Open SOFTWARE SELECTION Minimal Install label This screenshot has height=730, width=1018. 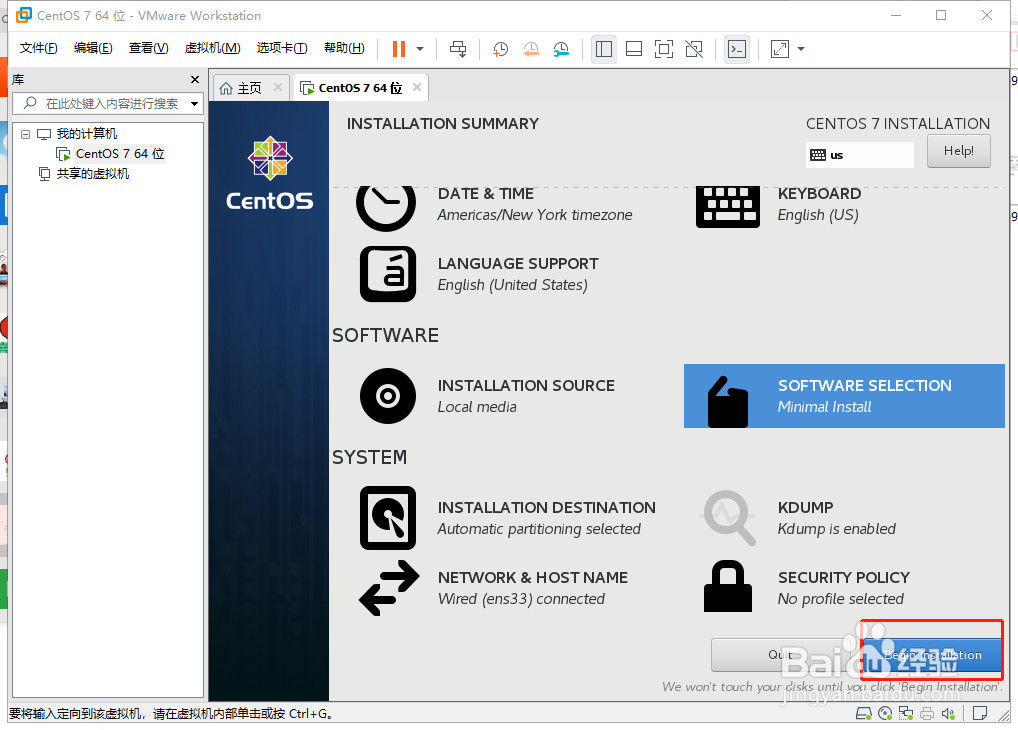pyautogui.click(x=865, y=396)
